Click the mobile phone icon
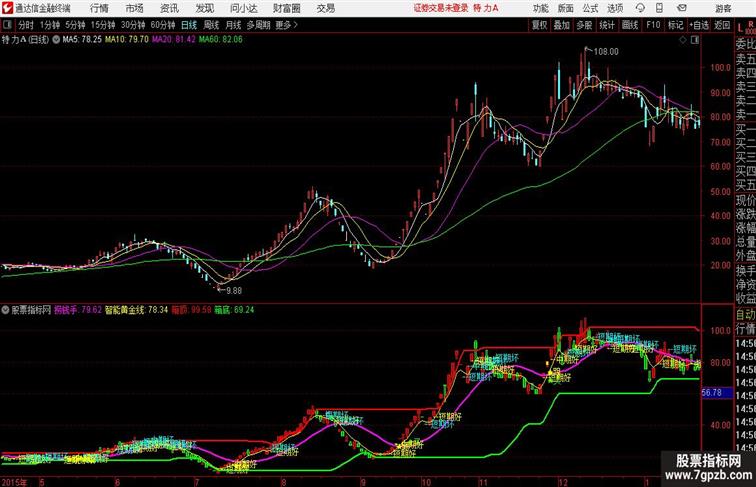Viewport: 756px width, 487px height. click(x=659, y=8)
